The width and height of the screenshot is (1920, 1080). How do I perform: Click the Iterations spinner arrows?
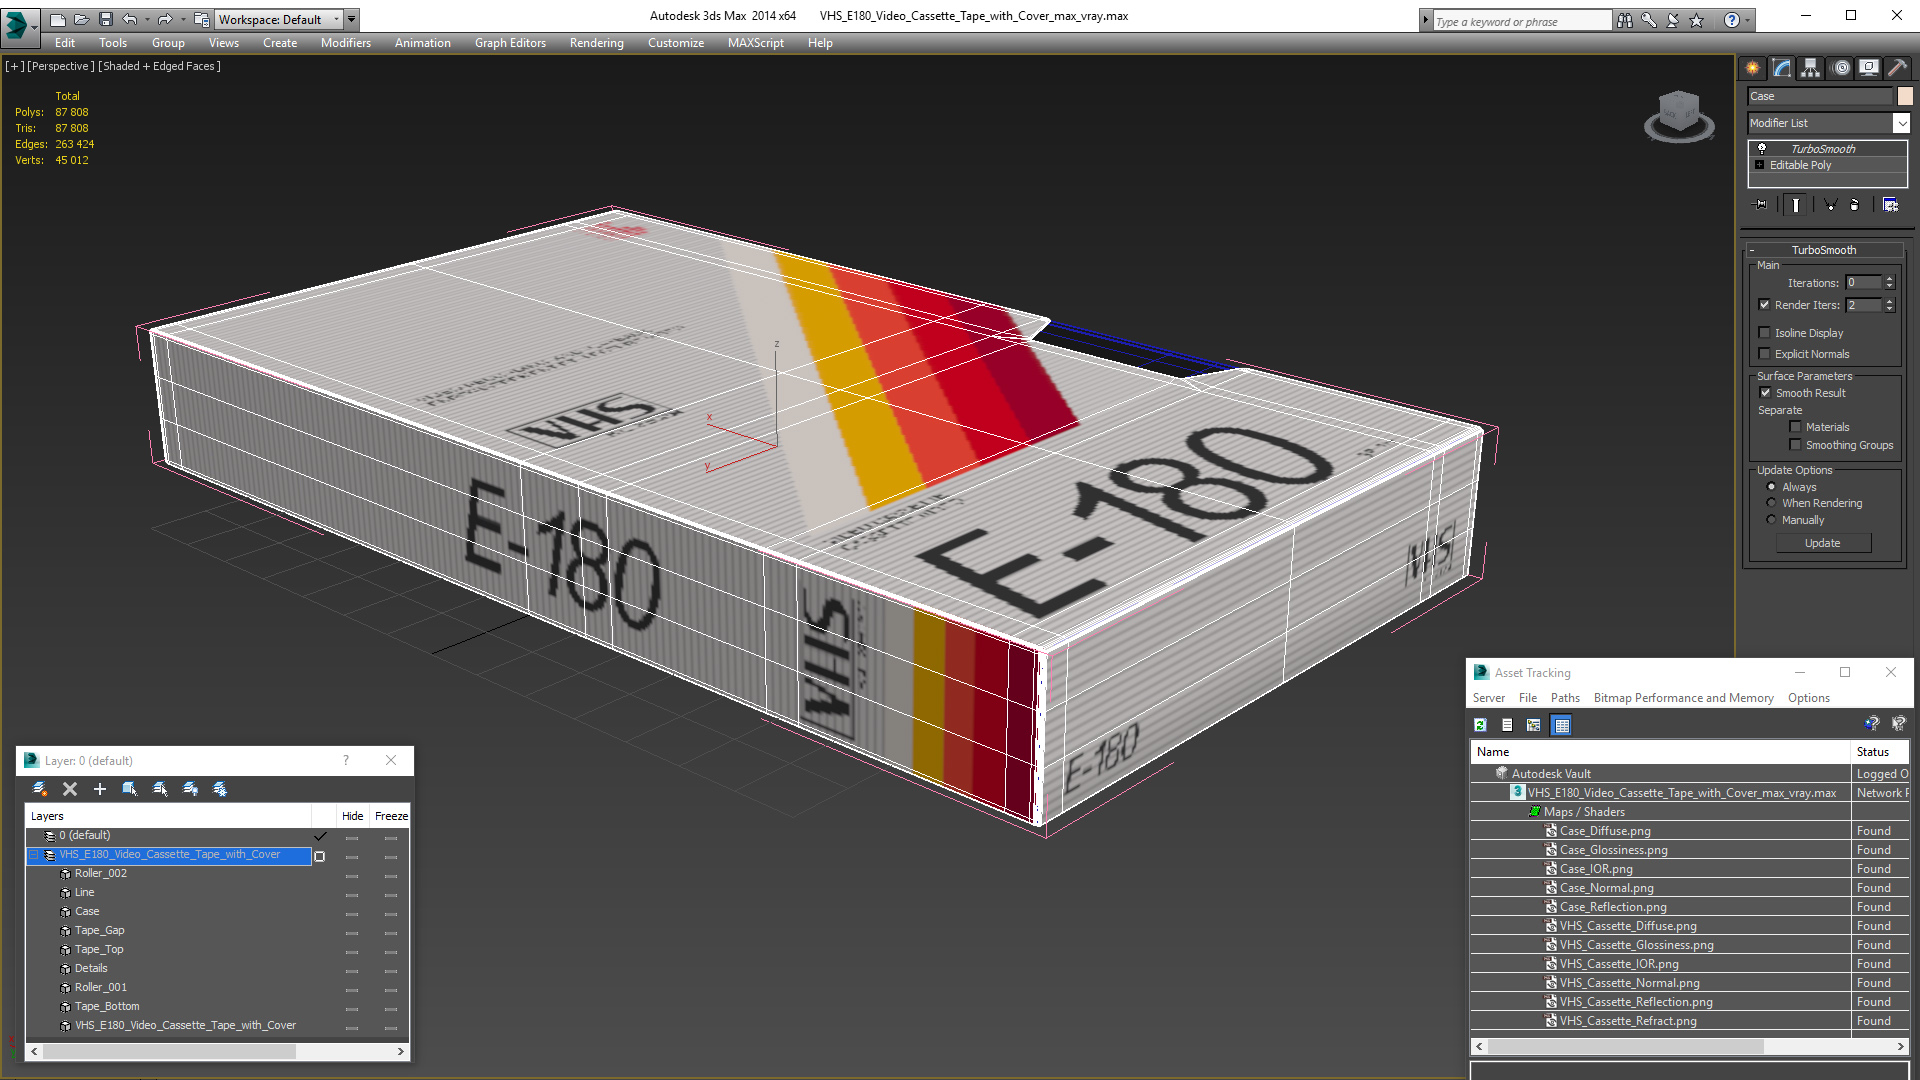(1889, 283)
